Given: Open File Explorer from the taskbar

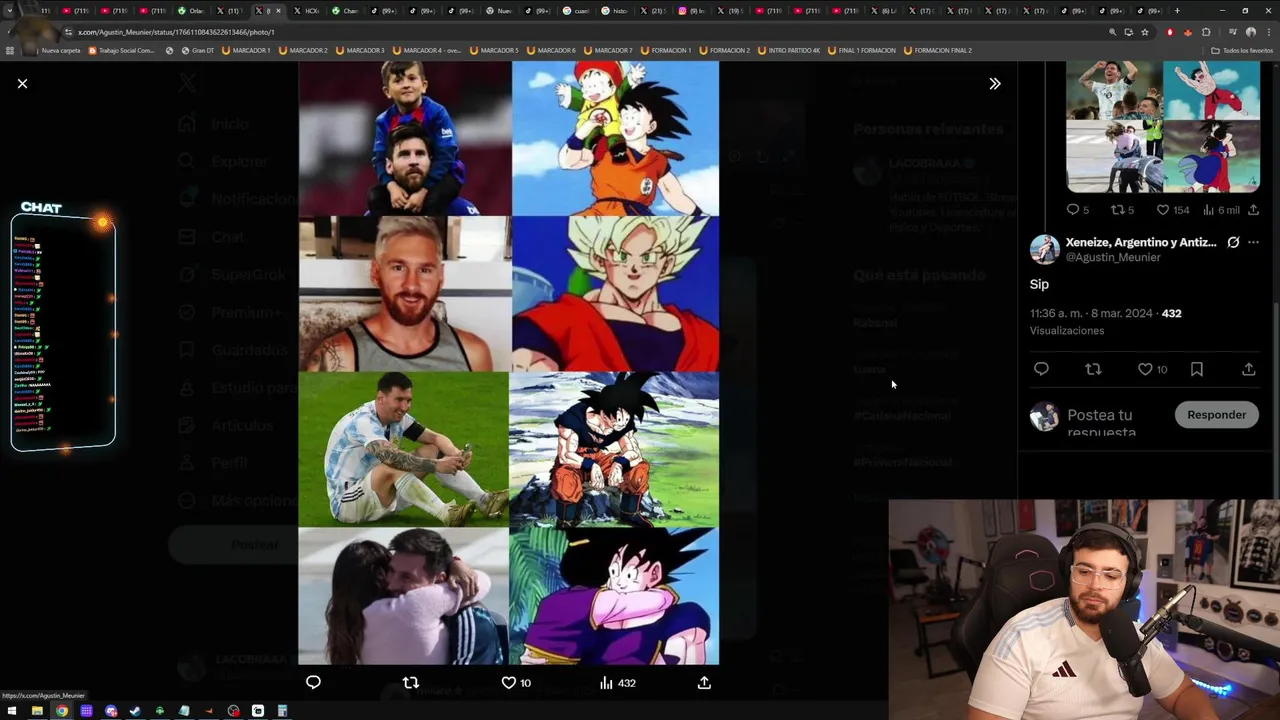Looking at the screenshot, I should click(37, 711).
